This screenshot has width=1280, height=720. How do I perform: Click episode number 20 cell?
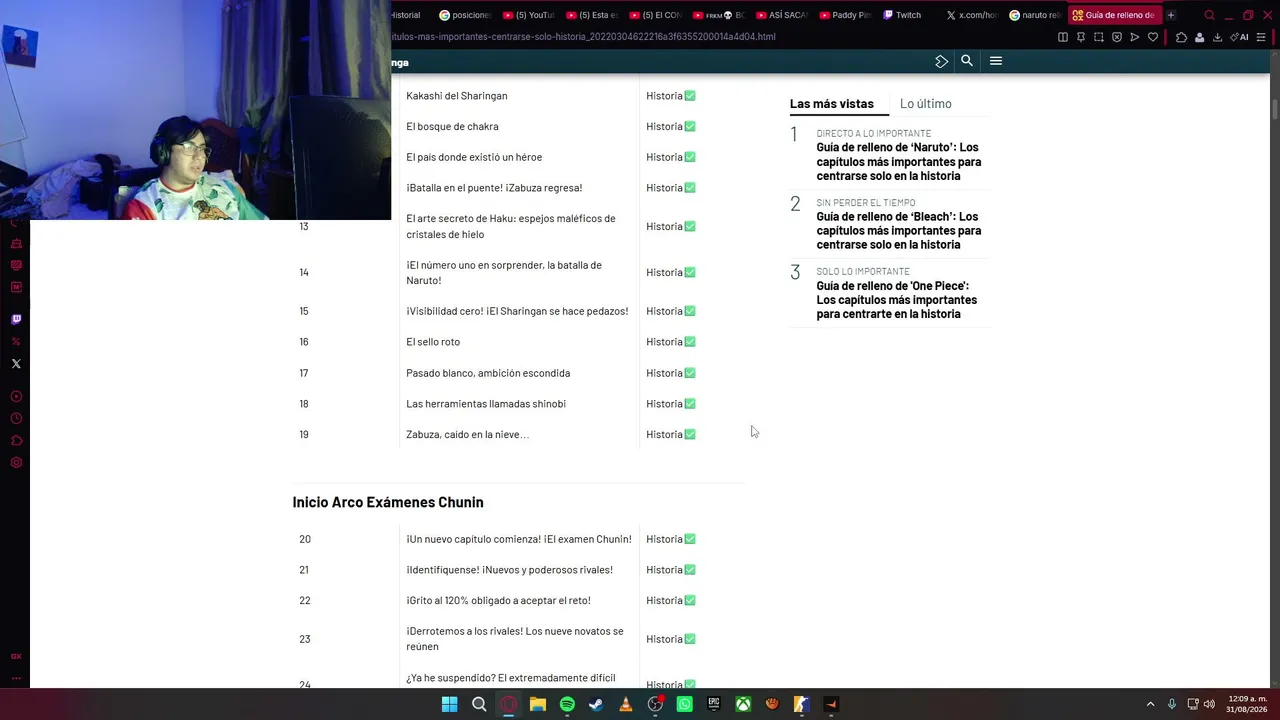[346, 539]
